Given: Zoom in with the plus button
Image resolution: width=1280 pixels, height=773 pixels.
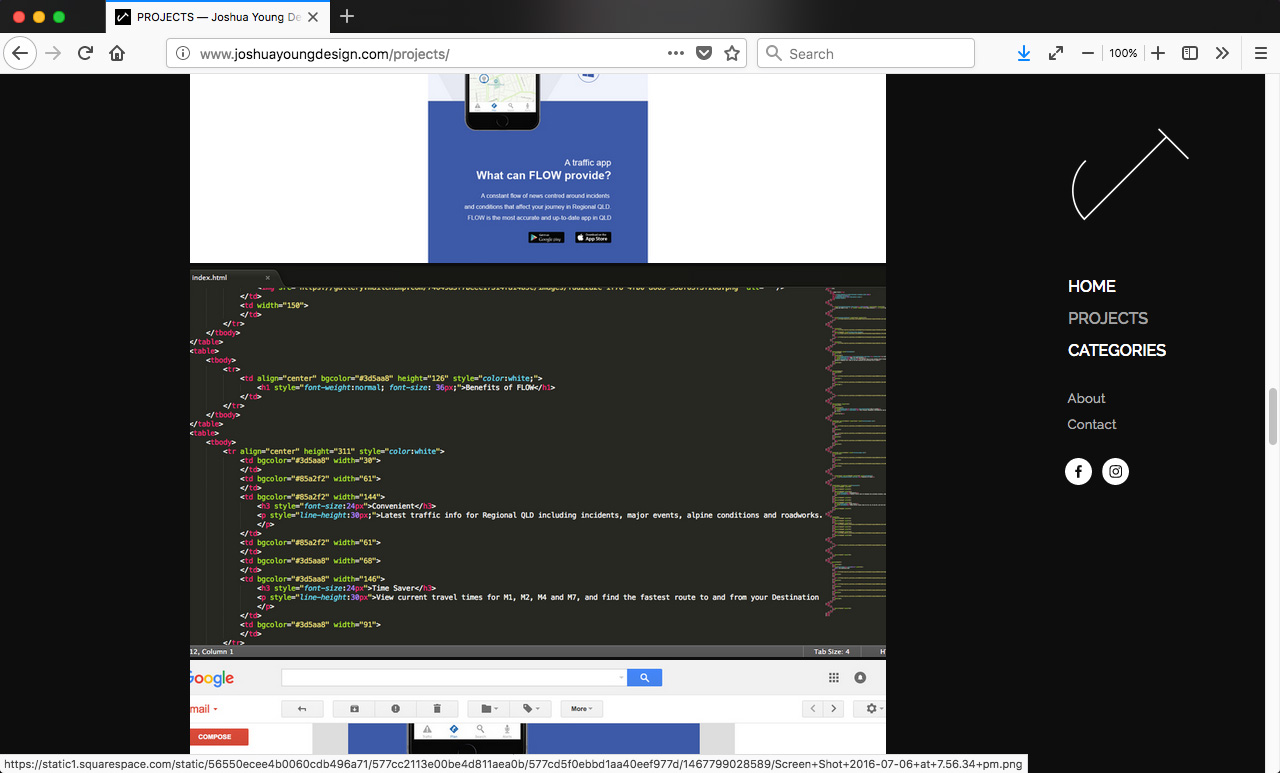Looking at the screenshot, I should [1158, 53].
